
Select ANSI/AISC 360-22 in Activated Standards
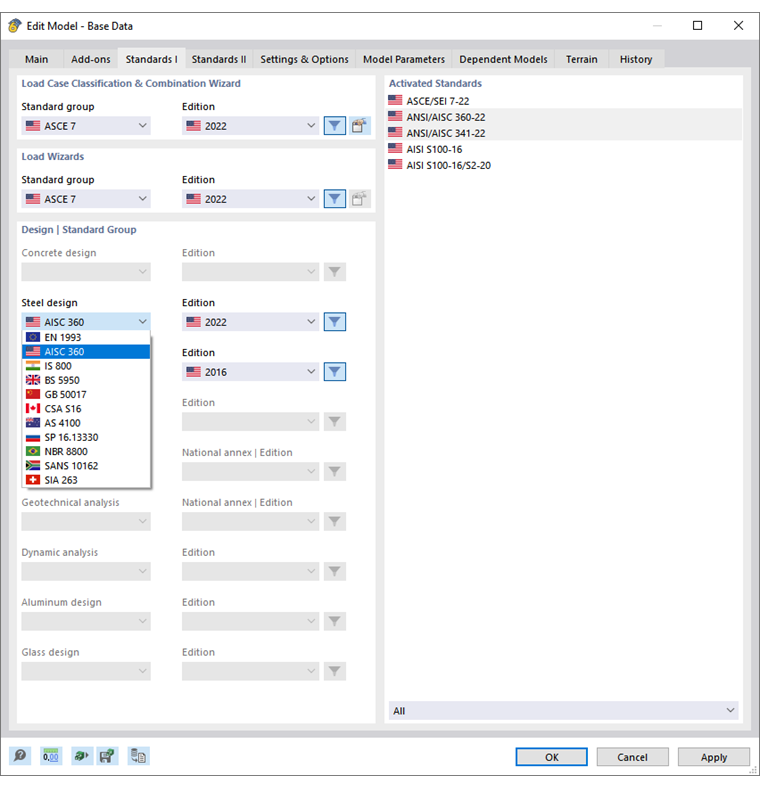pyautogui.click(x=564, y=117)
